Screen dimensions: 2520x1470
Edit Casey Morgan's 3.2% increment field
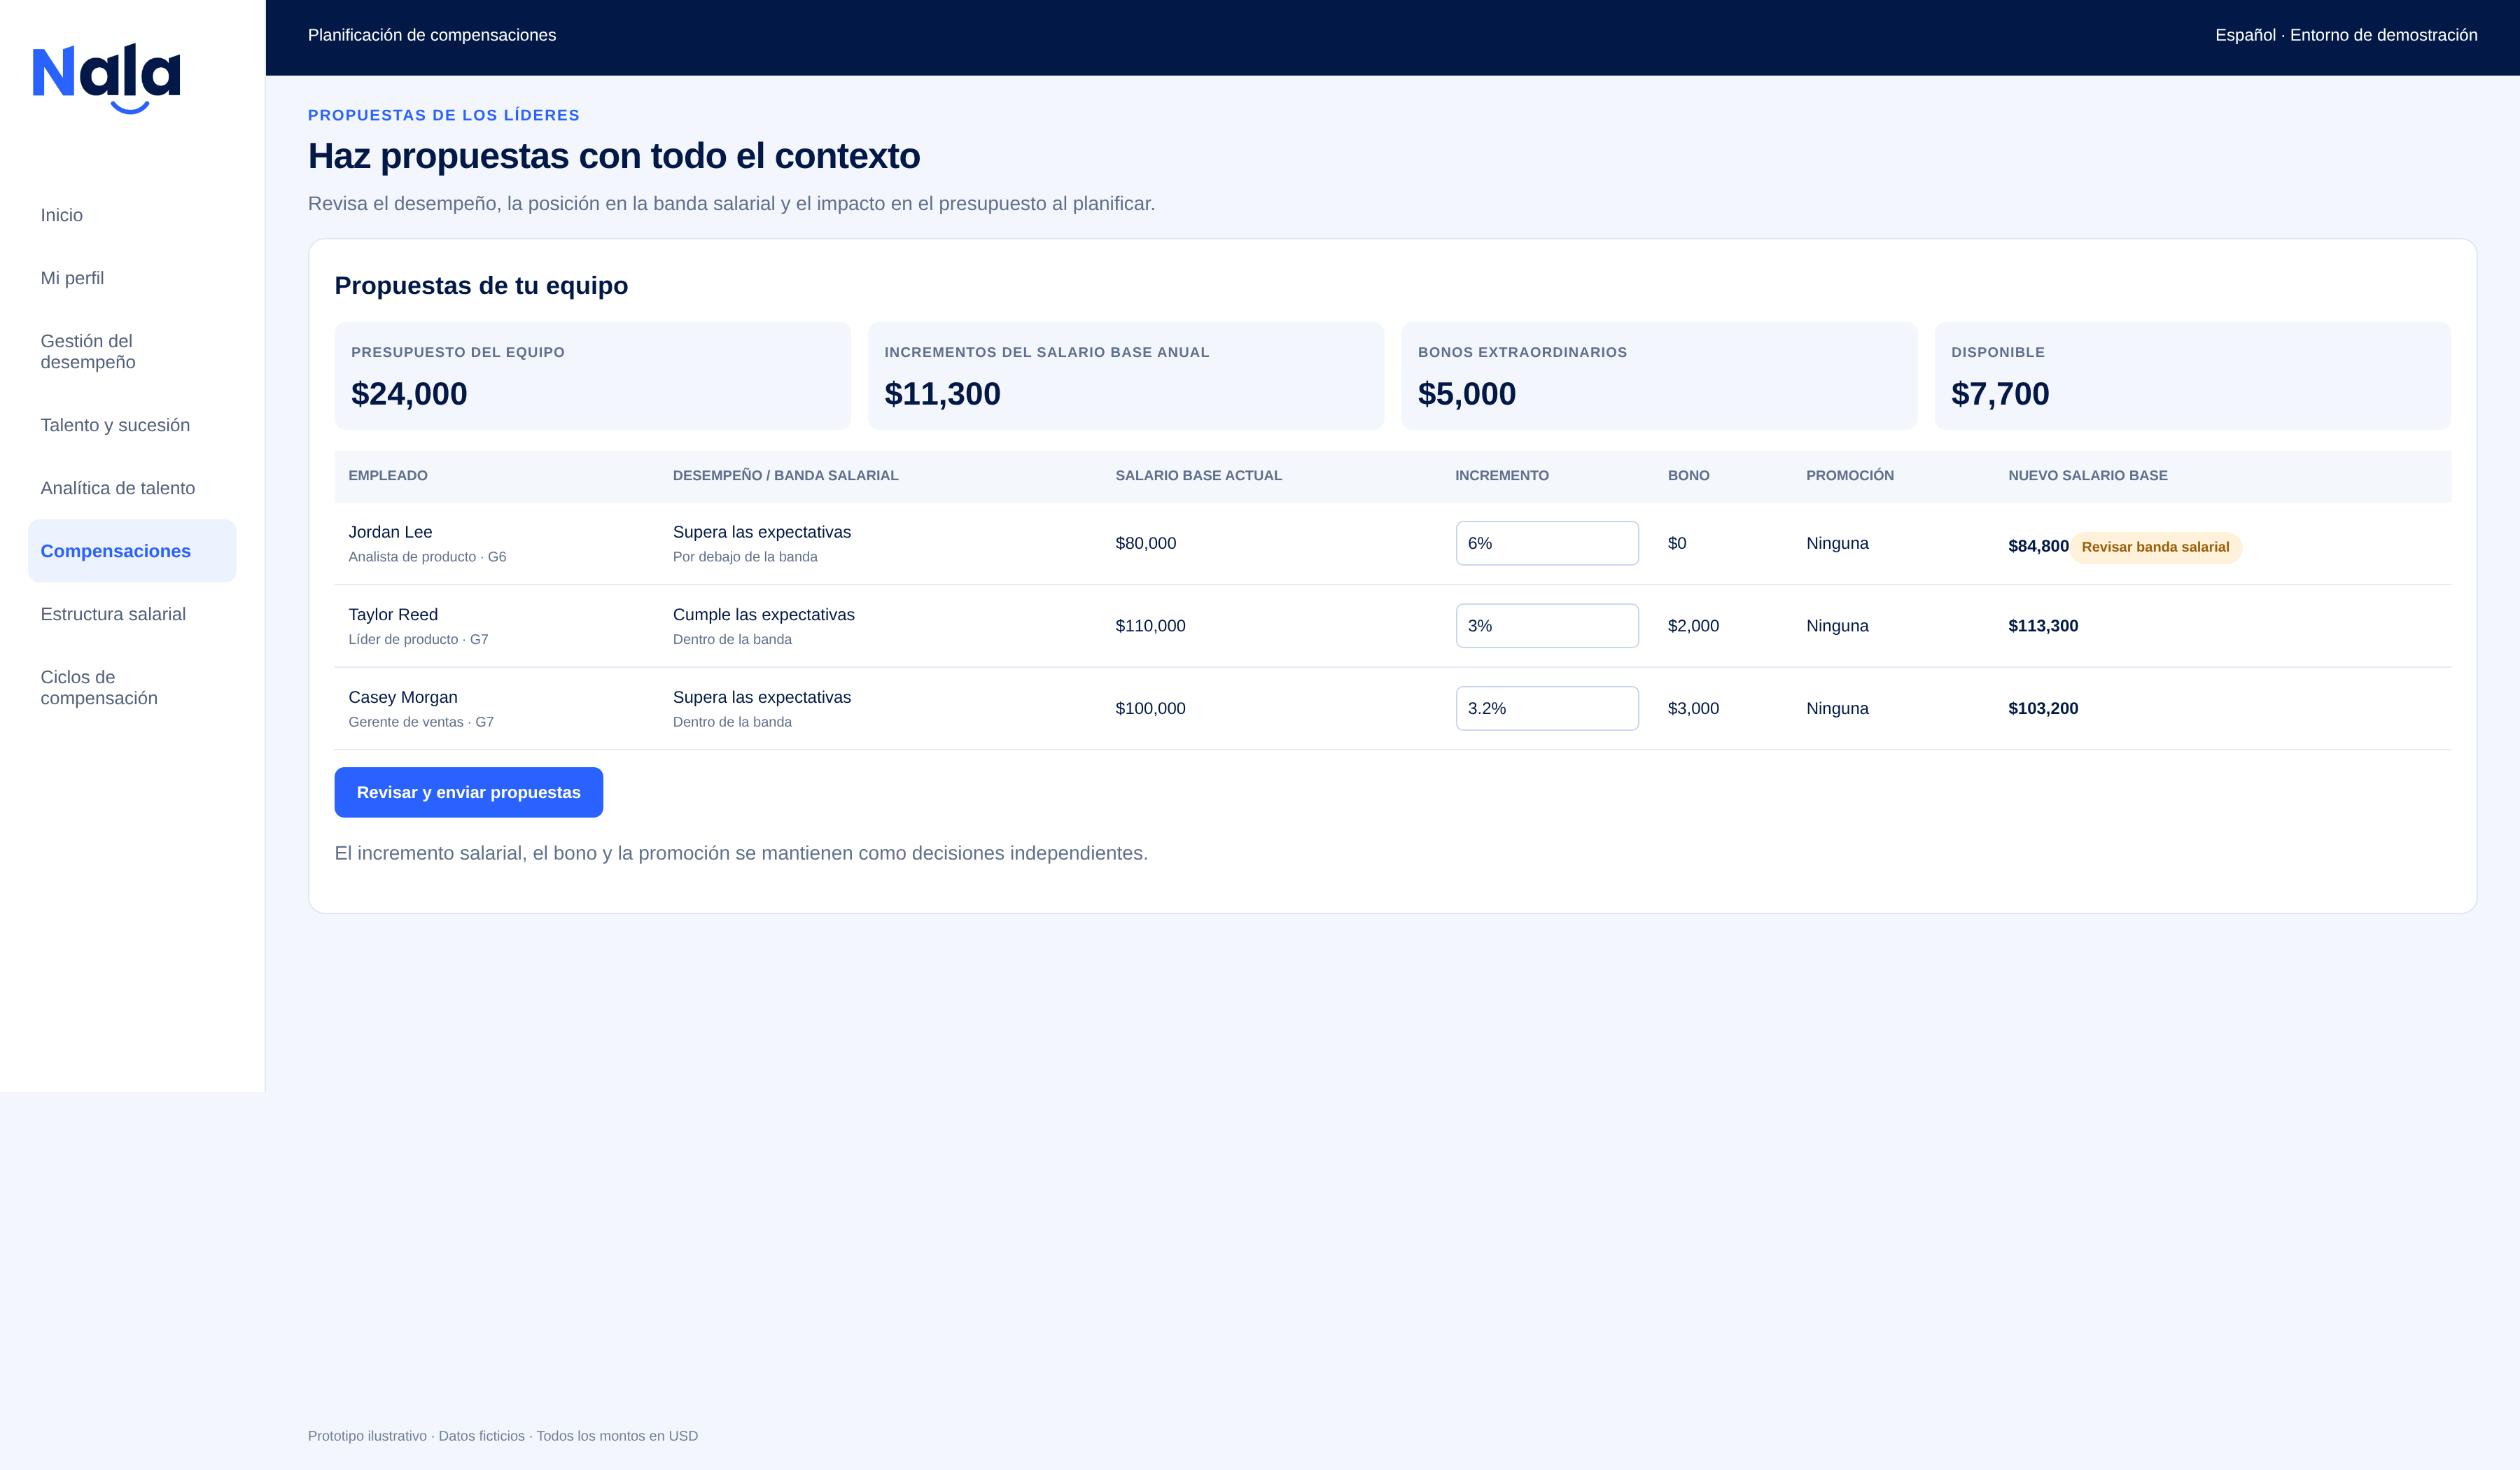pyautogui.click(x=1547, y=708)
